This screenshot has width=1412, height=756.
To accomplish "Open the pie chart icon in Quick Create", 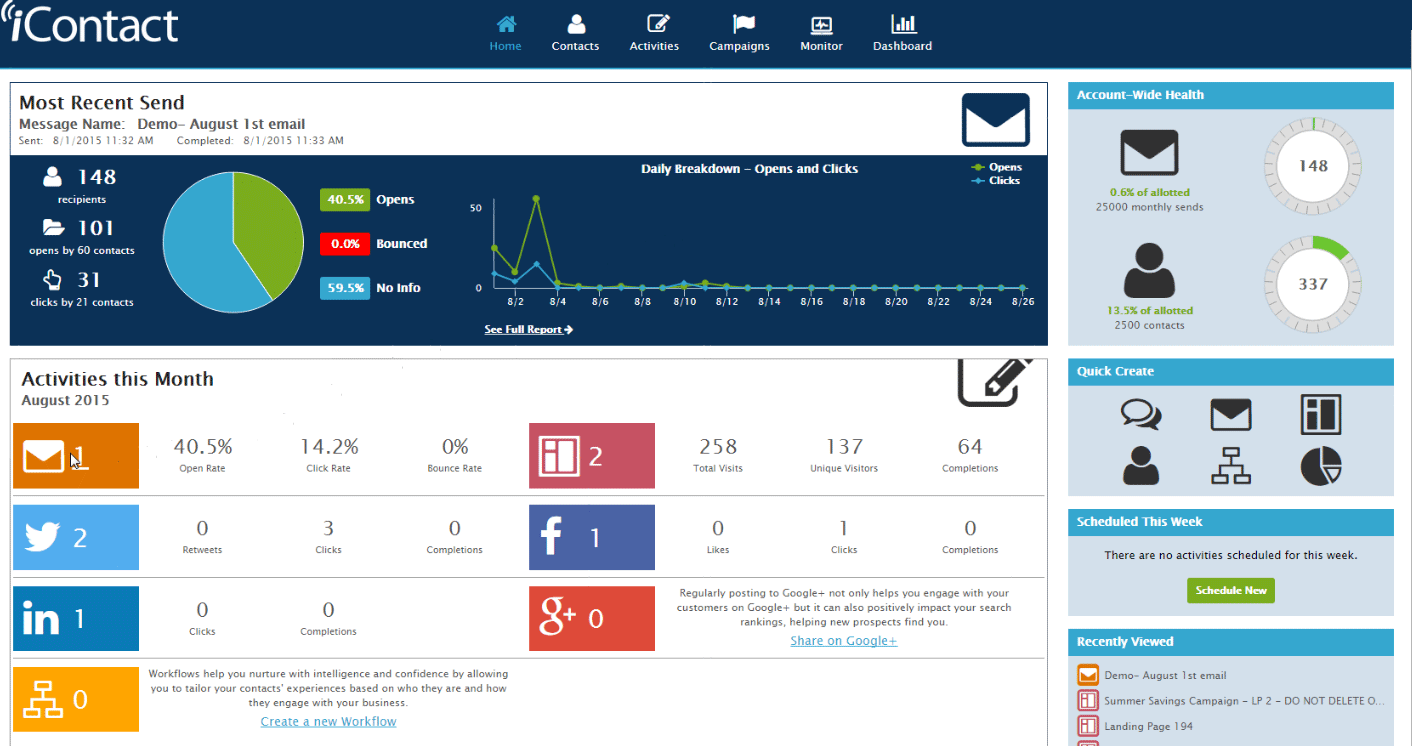I will (x=1320, y=465).
